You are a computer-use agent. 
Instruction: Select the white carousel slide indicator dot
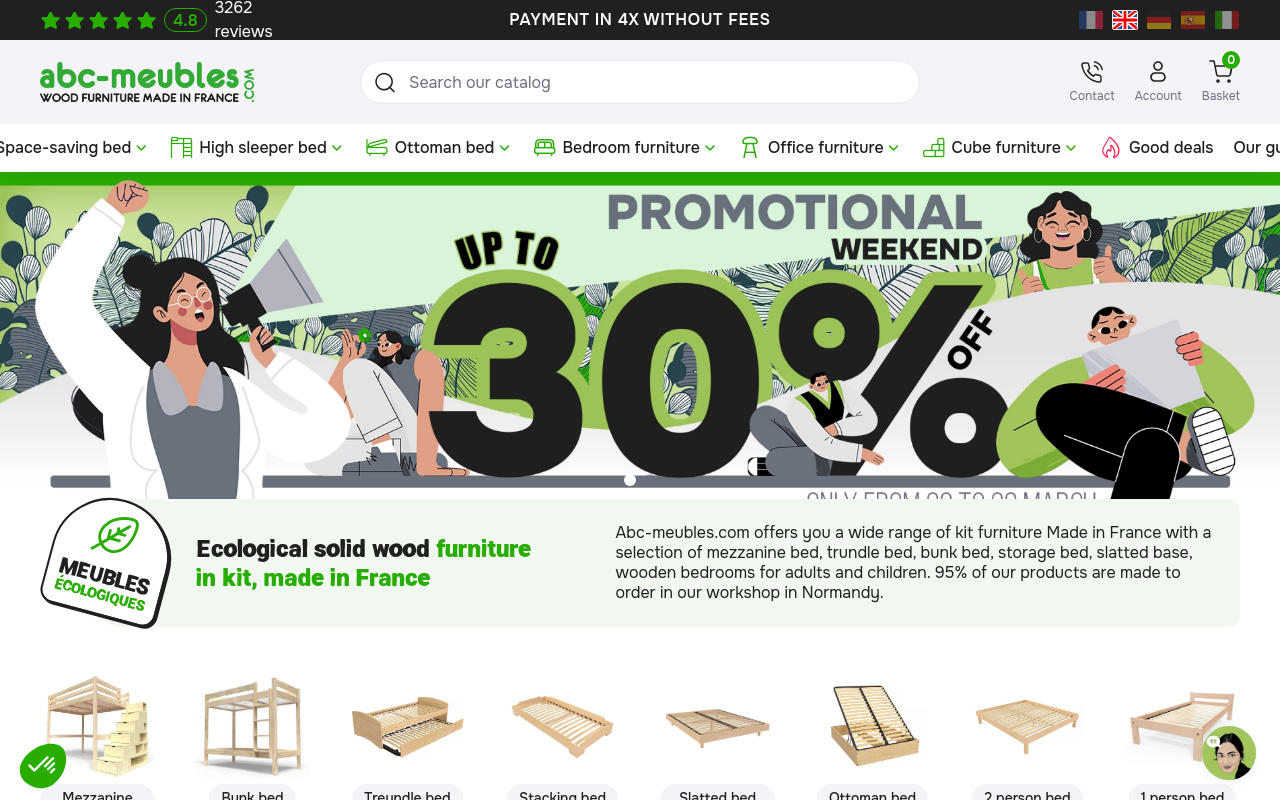[x=630, y=480]
